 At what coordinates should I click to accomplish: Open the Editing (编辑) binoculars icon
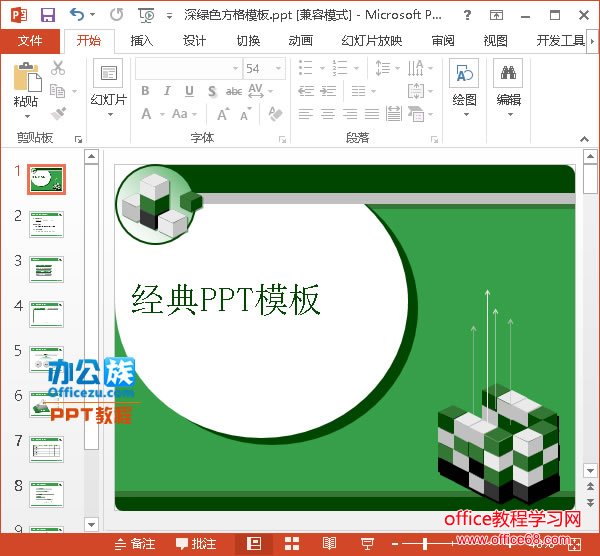click(508, 76)
